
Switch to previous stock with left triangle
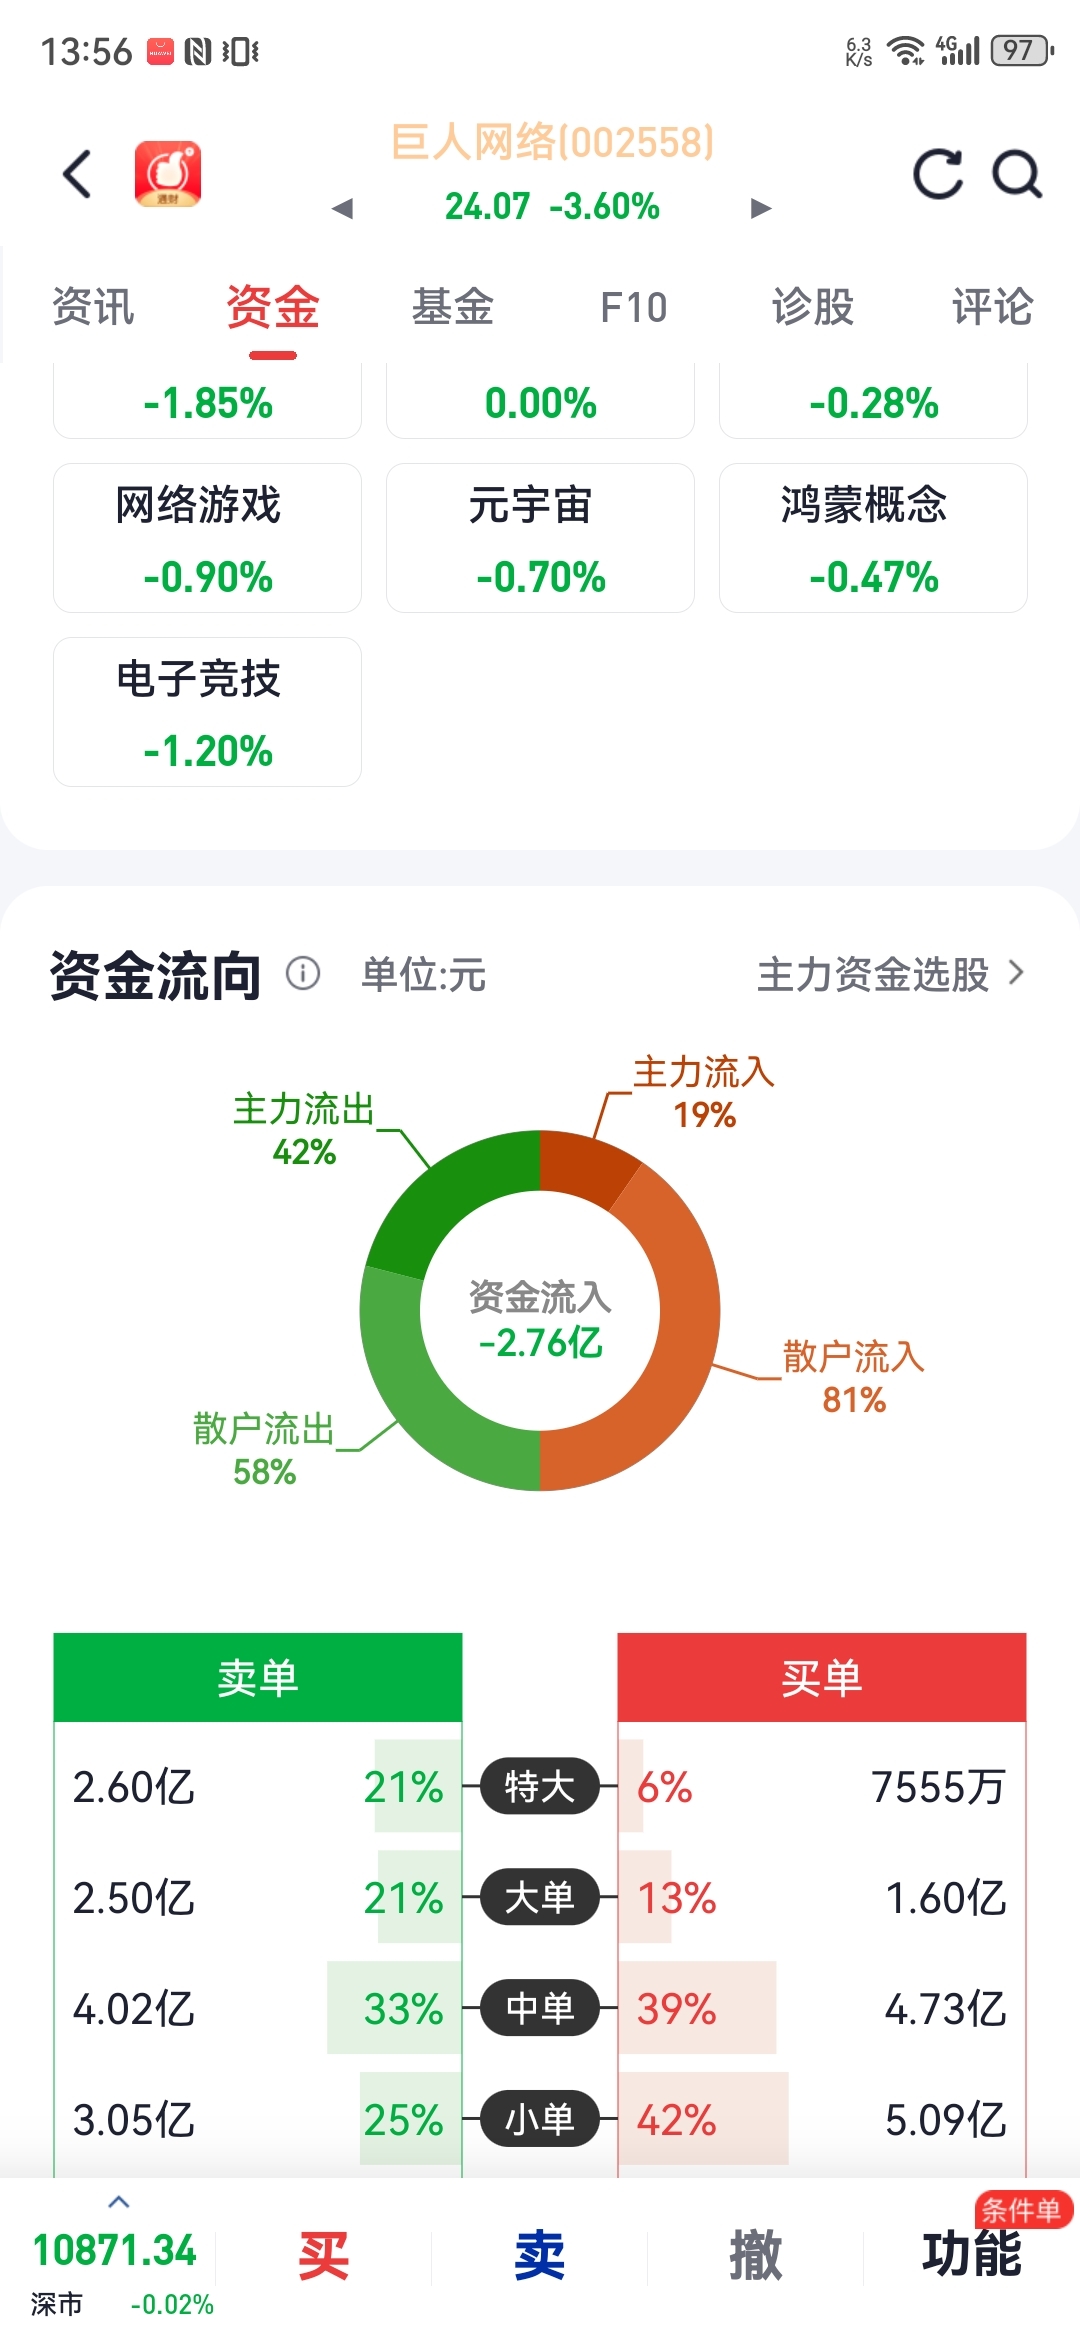coord(343,208)
